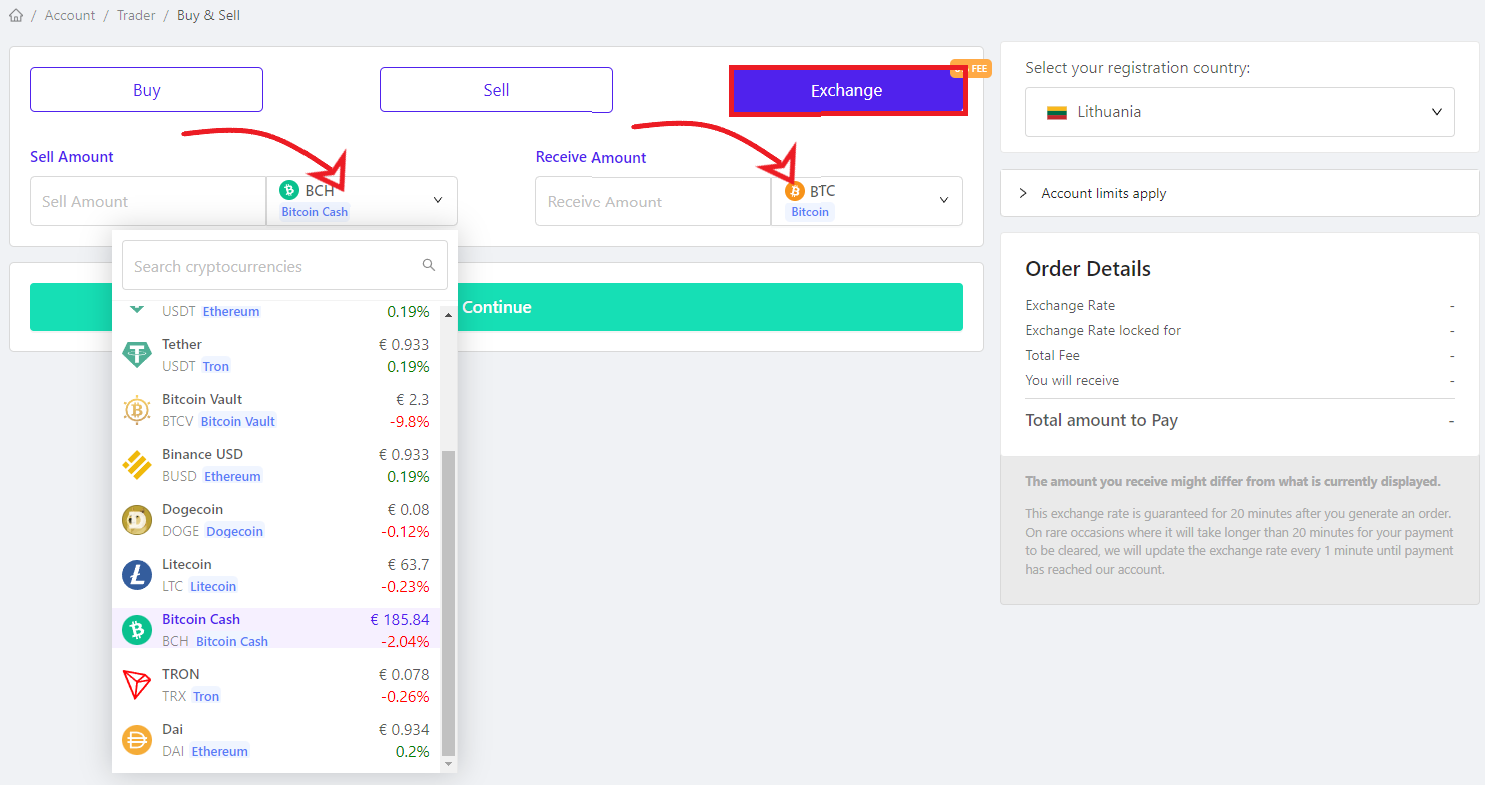Select TRON TRX from currency list

[x=276, y=685]
